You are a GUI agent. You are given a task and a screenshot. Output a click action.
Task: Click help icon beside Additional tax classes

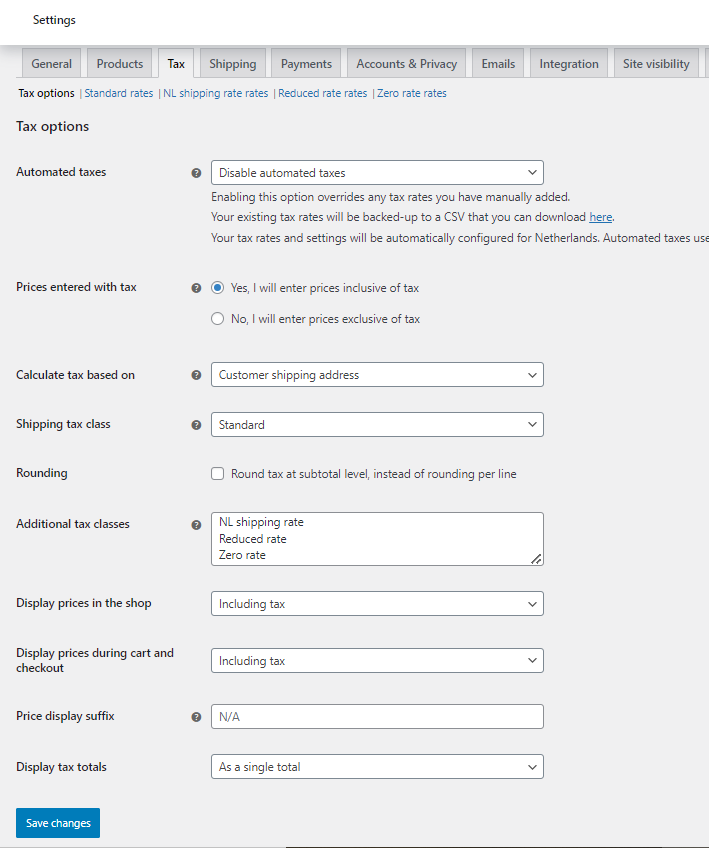tap(196, 525)
